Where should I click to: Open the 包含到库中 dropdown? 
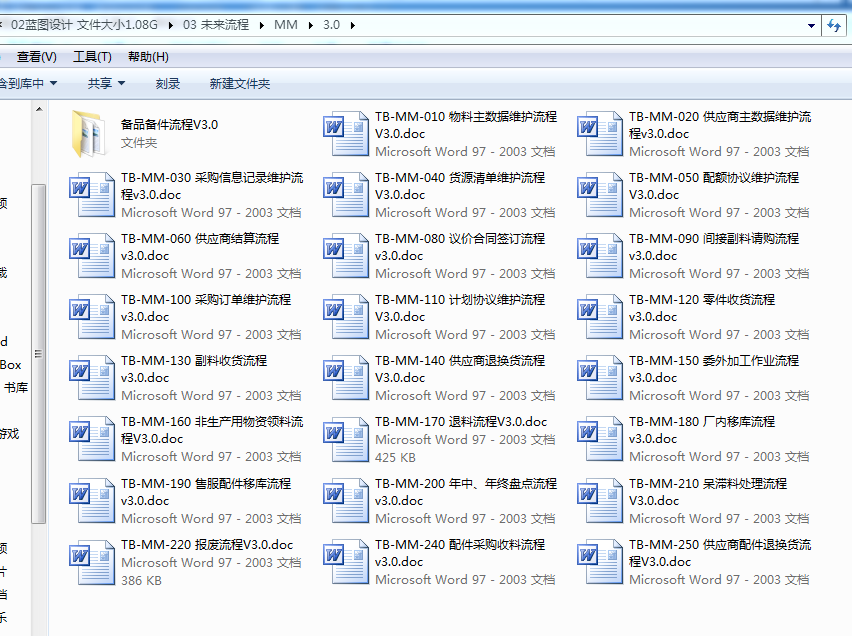pyautogui.click(x=29, y=83)
